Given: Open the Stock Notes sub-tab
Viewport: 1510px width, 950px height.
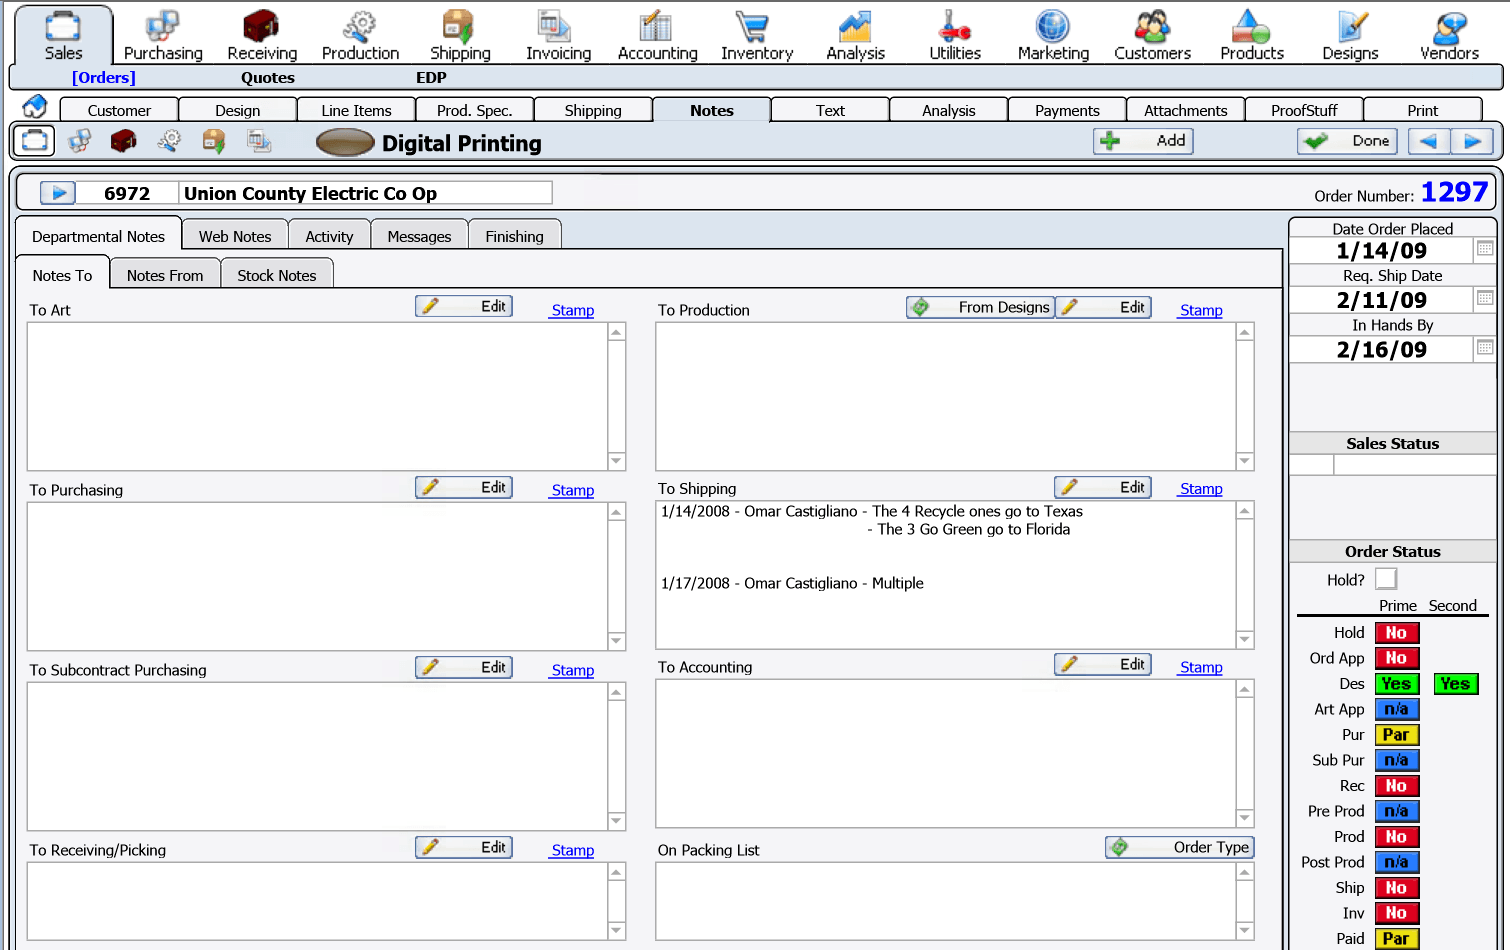Looking at the screenshot, I should tap(277, 275).
